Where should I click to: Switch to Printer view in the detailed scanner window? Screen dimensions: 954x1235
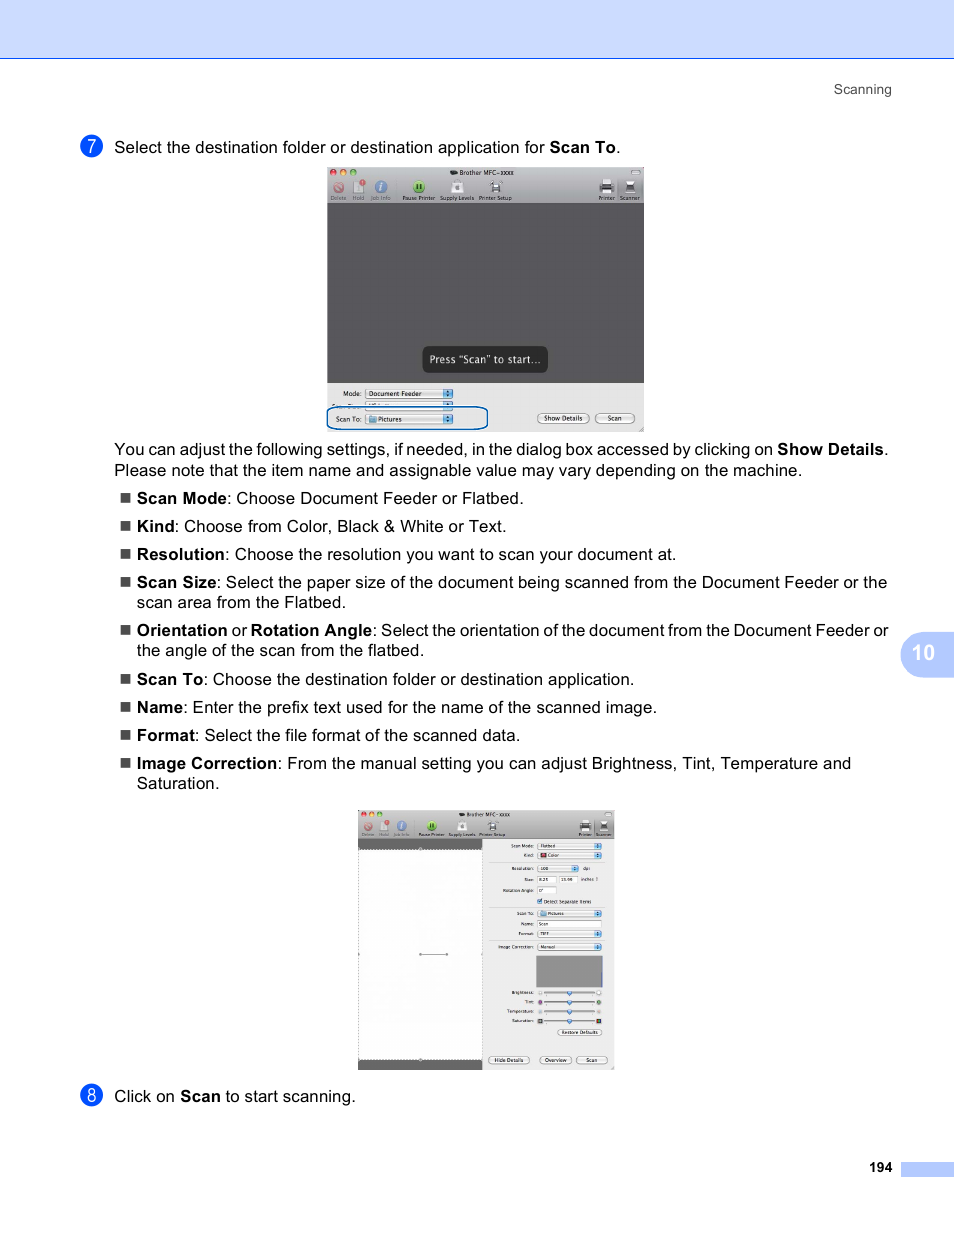pyautogui.click(x=585, y=828)
